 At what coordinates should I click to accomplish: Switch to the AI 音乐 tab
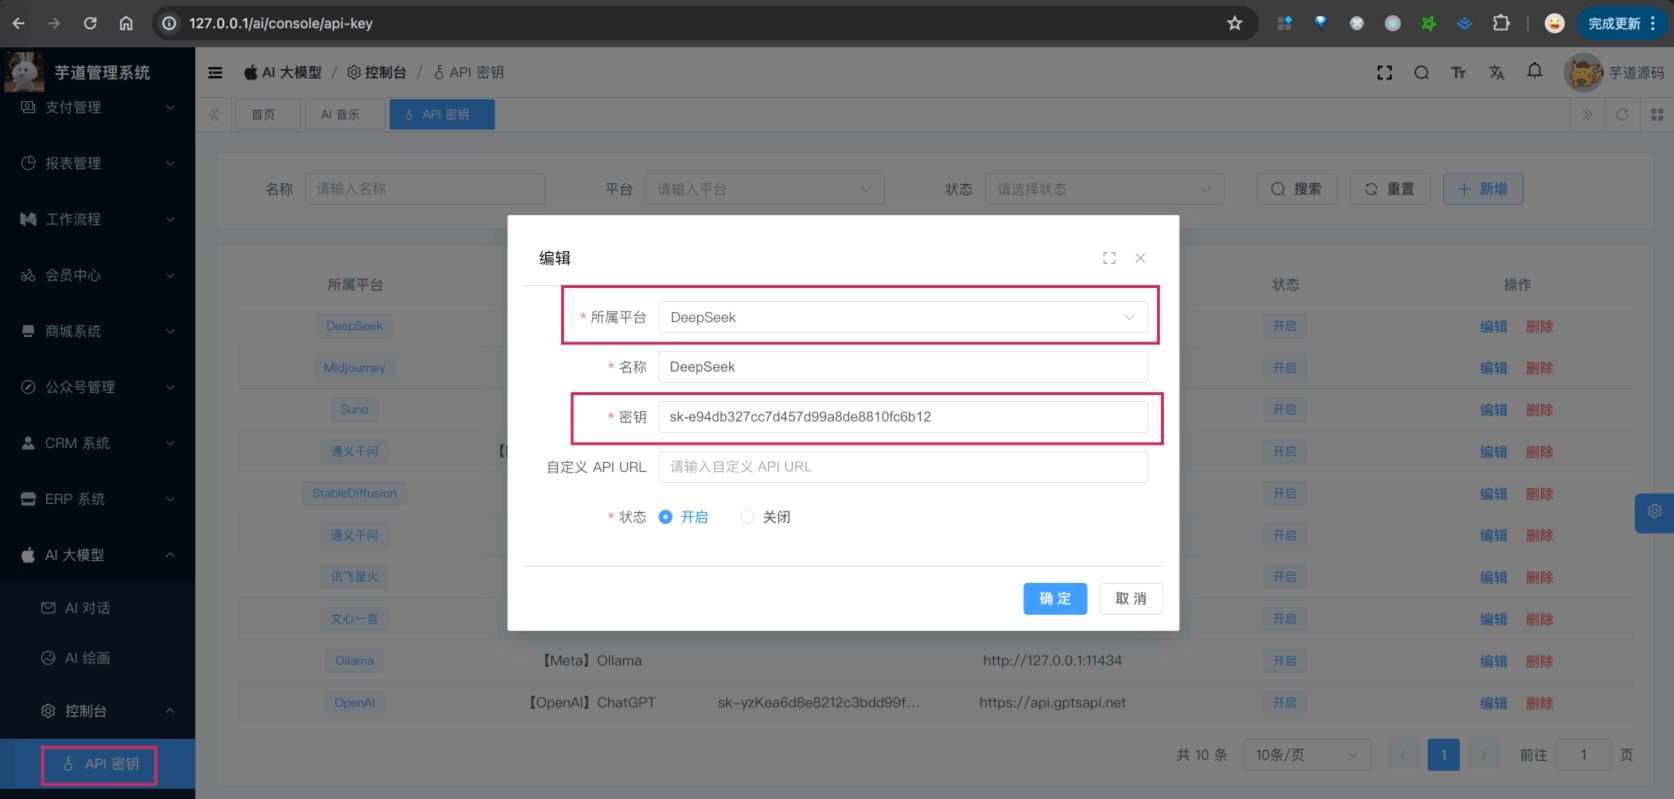click(x=340, y=115)
